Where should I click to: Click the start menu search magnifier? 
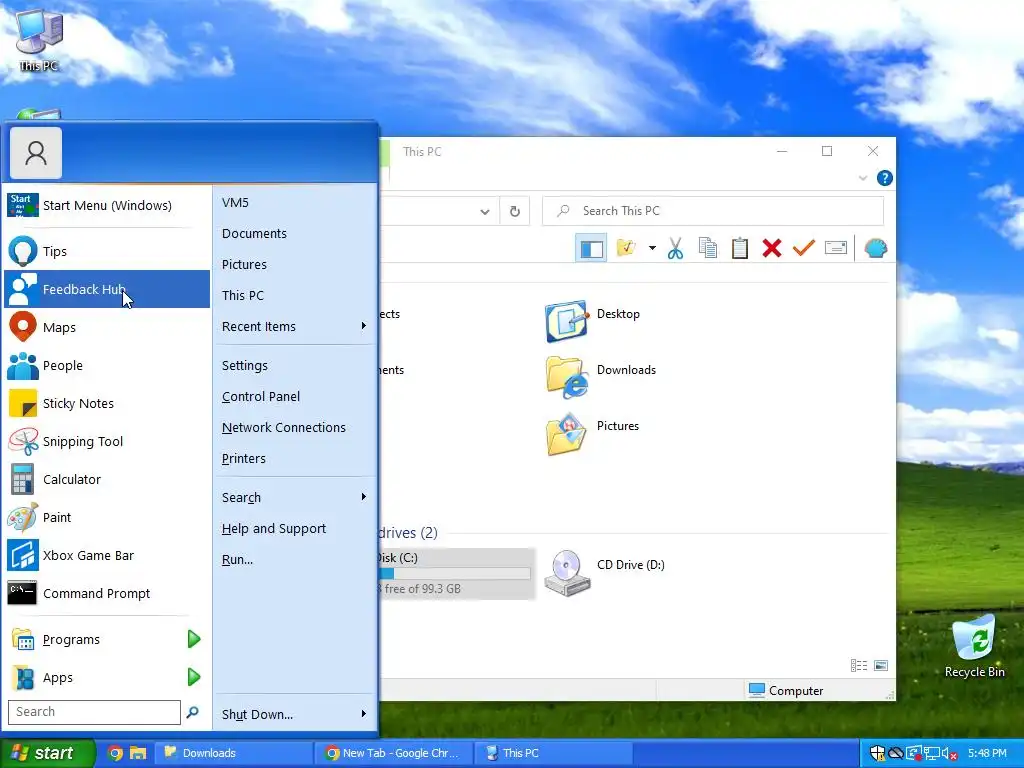[x=193, y=712]
